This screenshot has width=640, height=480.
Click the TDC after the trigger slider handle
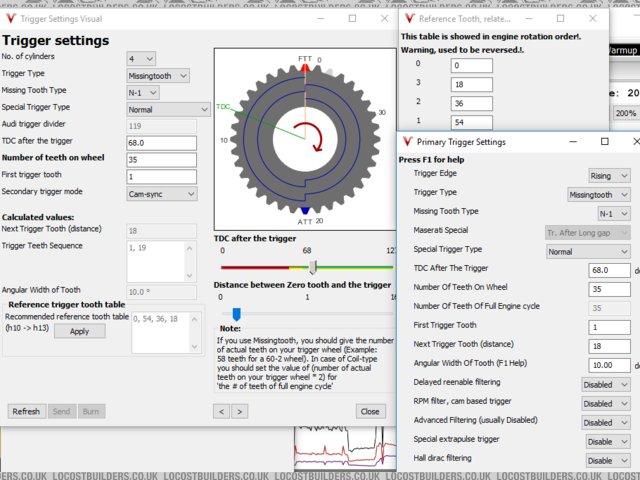(x=312, y=267)
